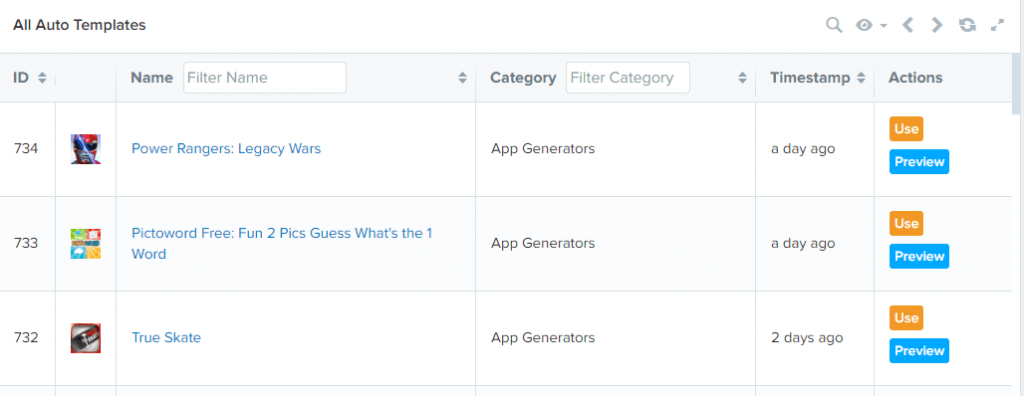Click Pictoword app thumbnail
This screenshot has height=396, width=1024.
86,244
